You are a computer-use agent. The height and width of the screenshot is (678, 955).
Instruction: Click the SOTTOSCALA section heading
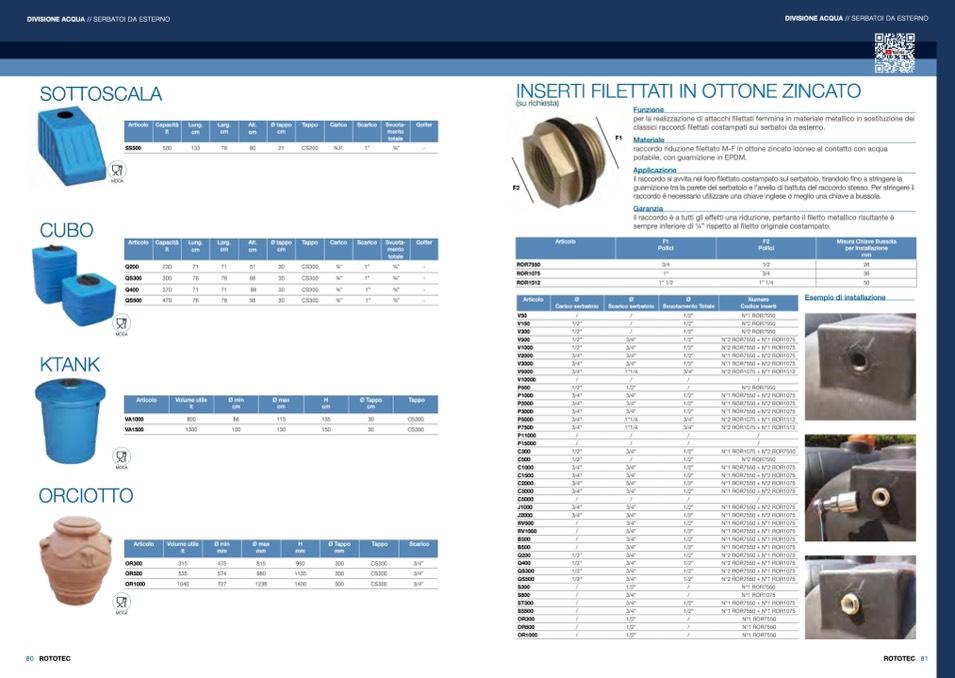[100, 95]
